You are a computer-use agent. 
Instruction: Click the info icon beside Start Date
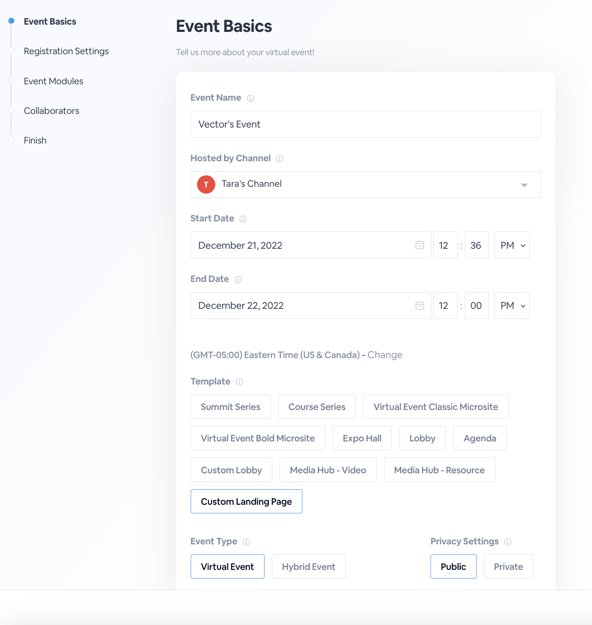(243, 219)
